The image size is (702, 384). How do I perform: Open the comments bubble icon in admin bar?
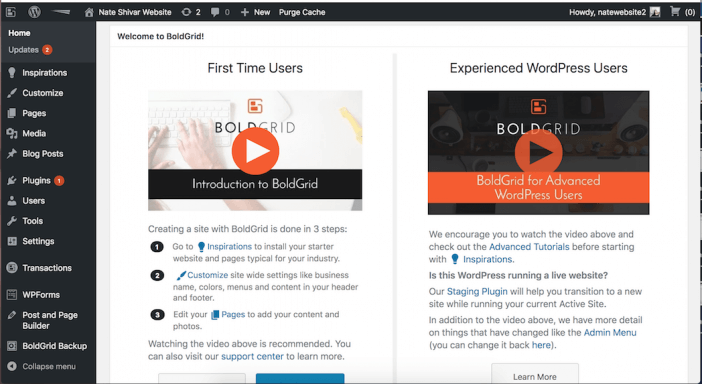click(x=215, y=12)
